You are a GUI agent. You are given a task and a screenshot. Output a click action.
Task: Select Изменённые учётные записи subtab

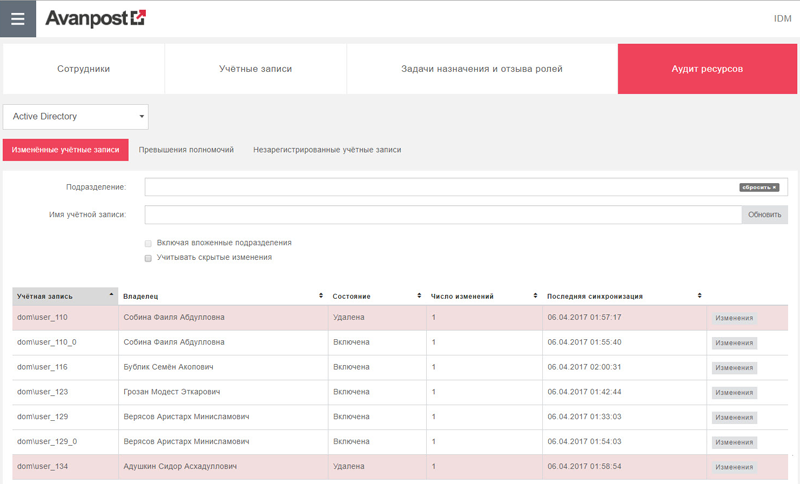[x=65, y=150]
